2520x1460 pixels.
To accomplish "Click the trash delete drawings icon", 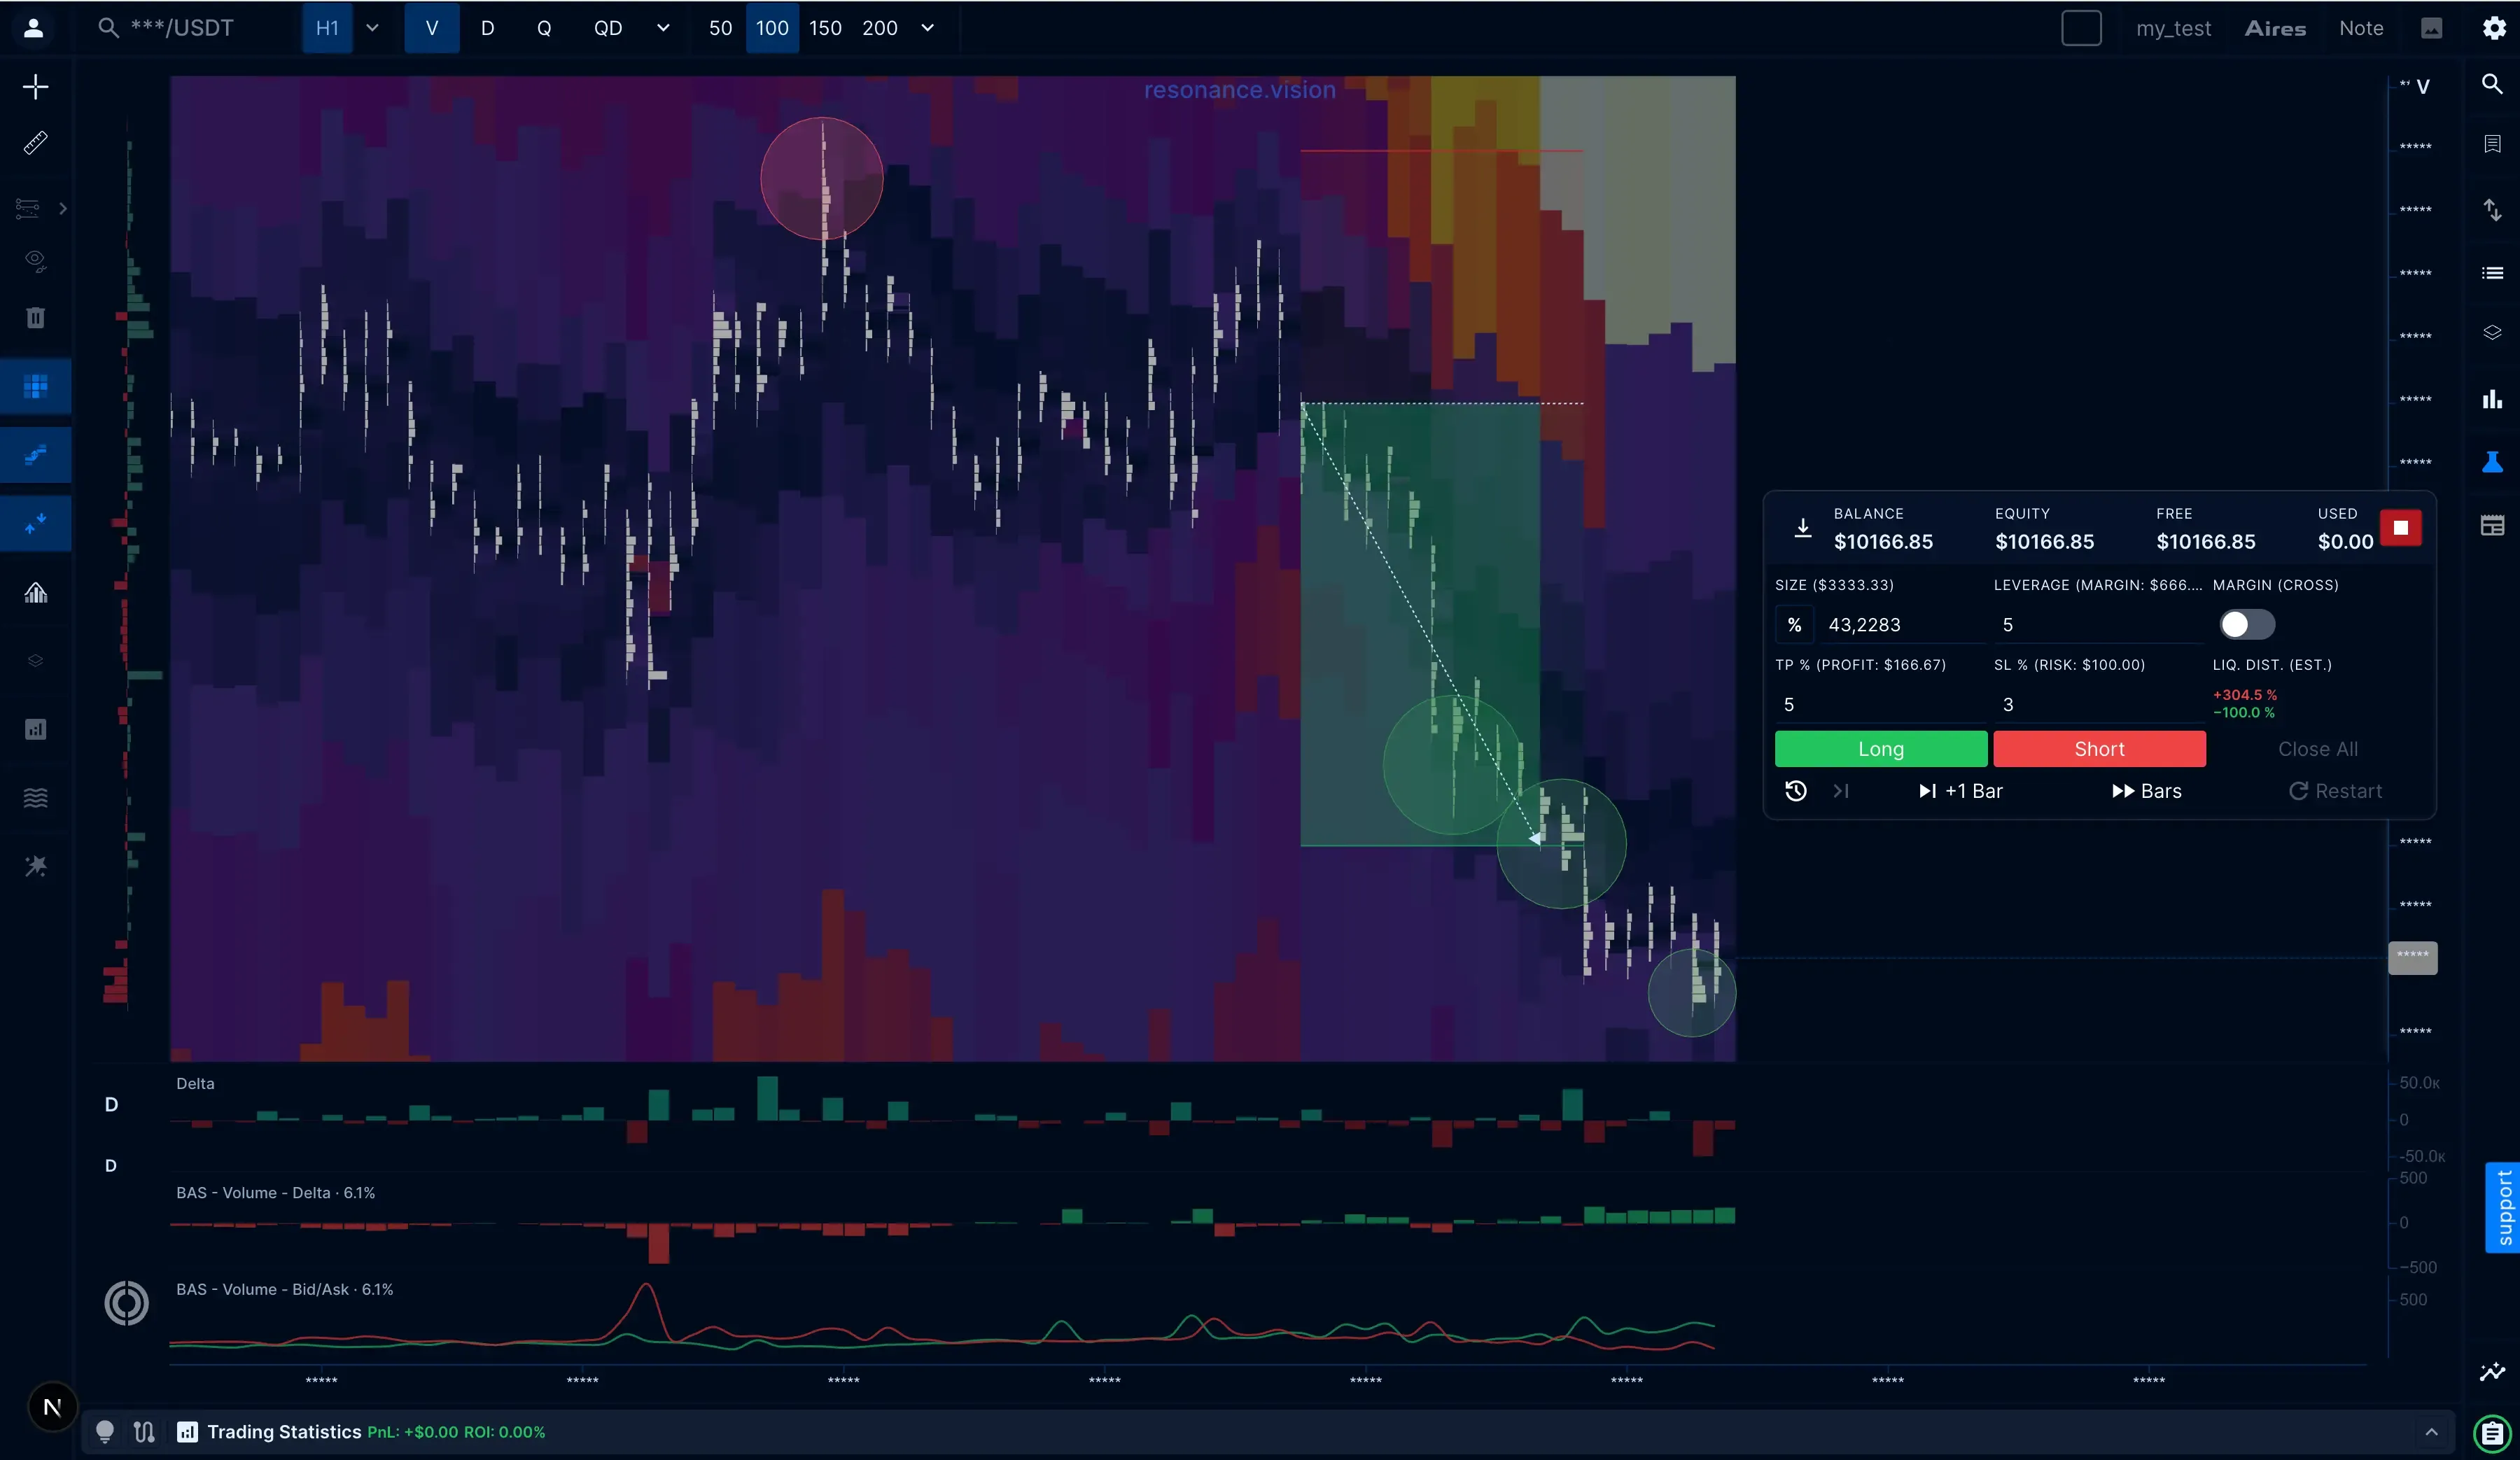I will [35, 317].
